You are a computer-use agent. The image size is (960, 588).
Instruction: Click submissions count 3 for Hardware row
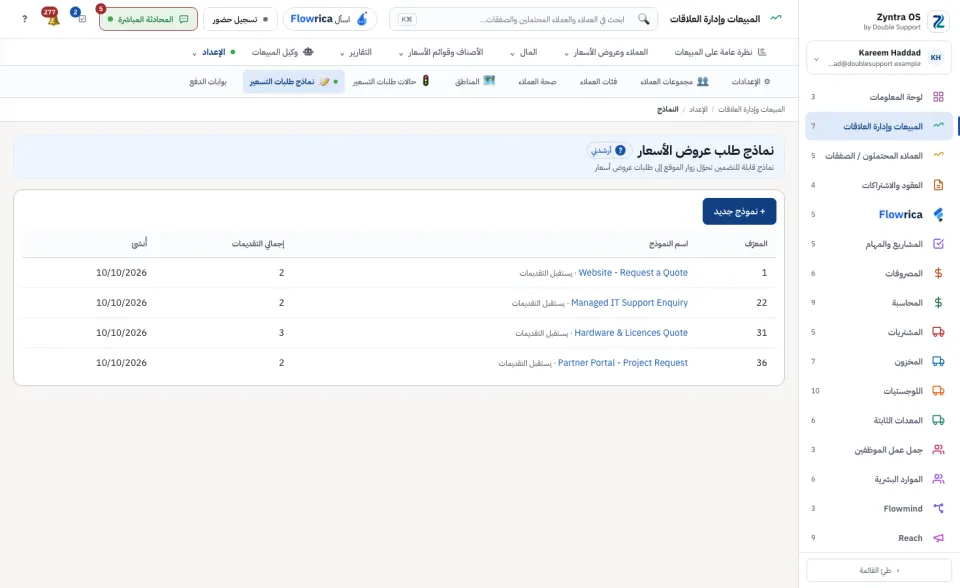[x=282, y=333]
